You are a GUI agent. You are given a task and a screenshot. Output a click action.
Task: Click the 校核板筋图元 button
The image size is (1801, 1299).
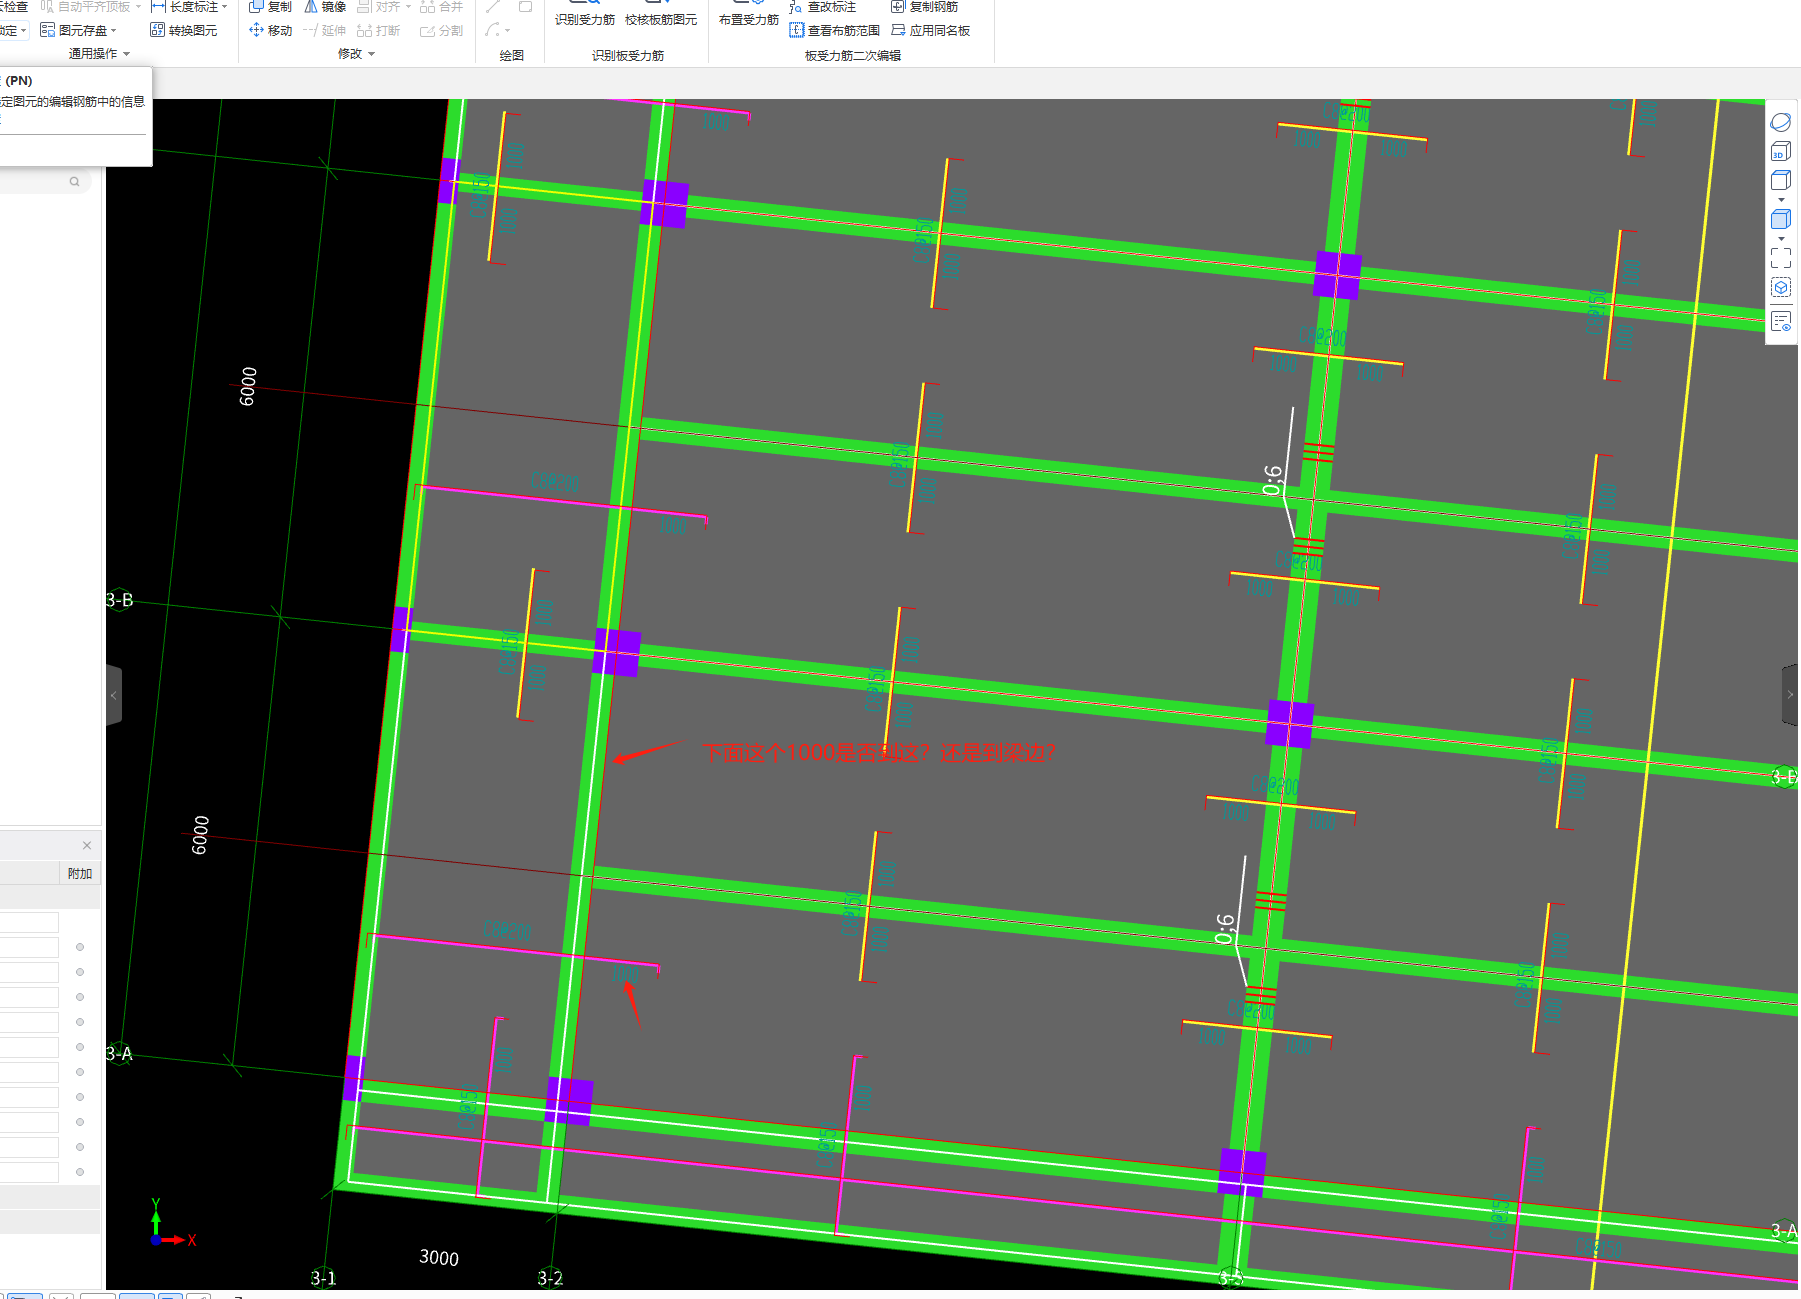[661, 14]
